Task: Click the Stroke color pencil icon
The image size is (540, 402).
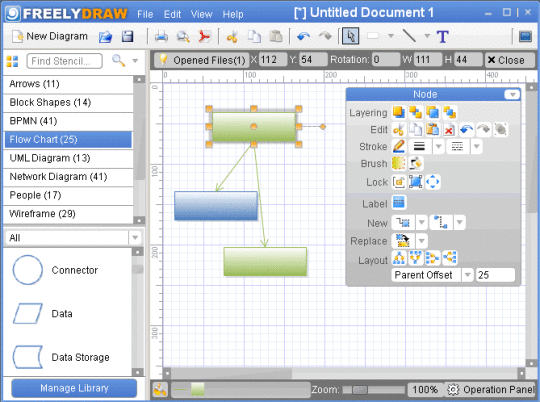Action: [398, 146]
